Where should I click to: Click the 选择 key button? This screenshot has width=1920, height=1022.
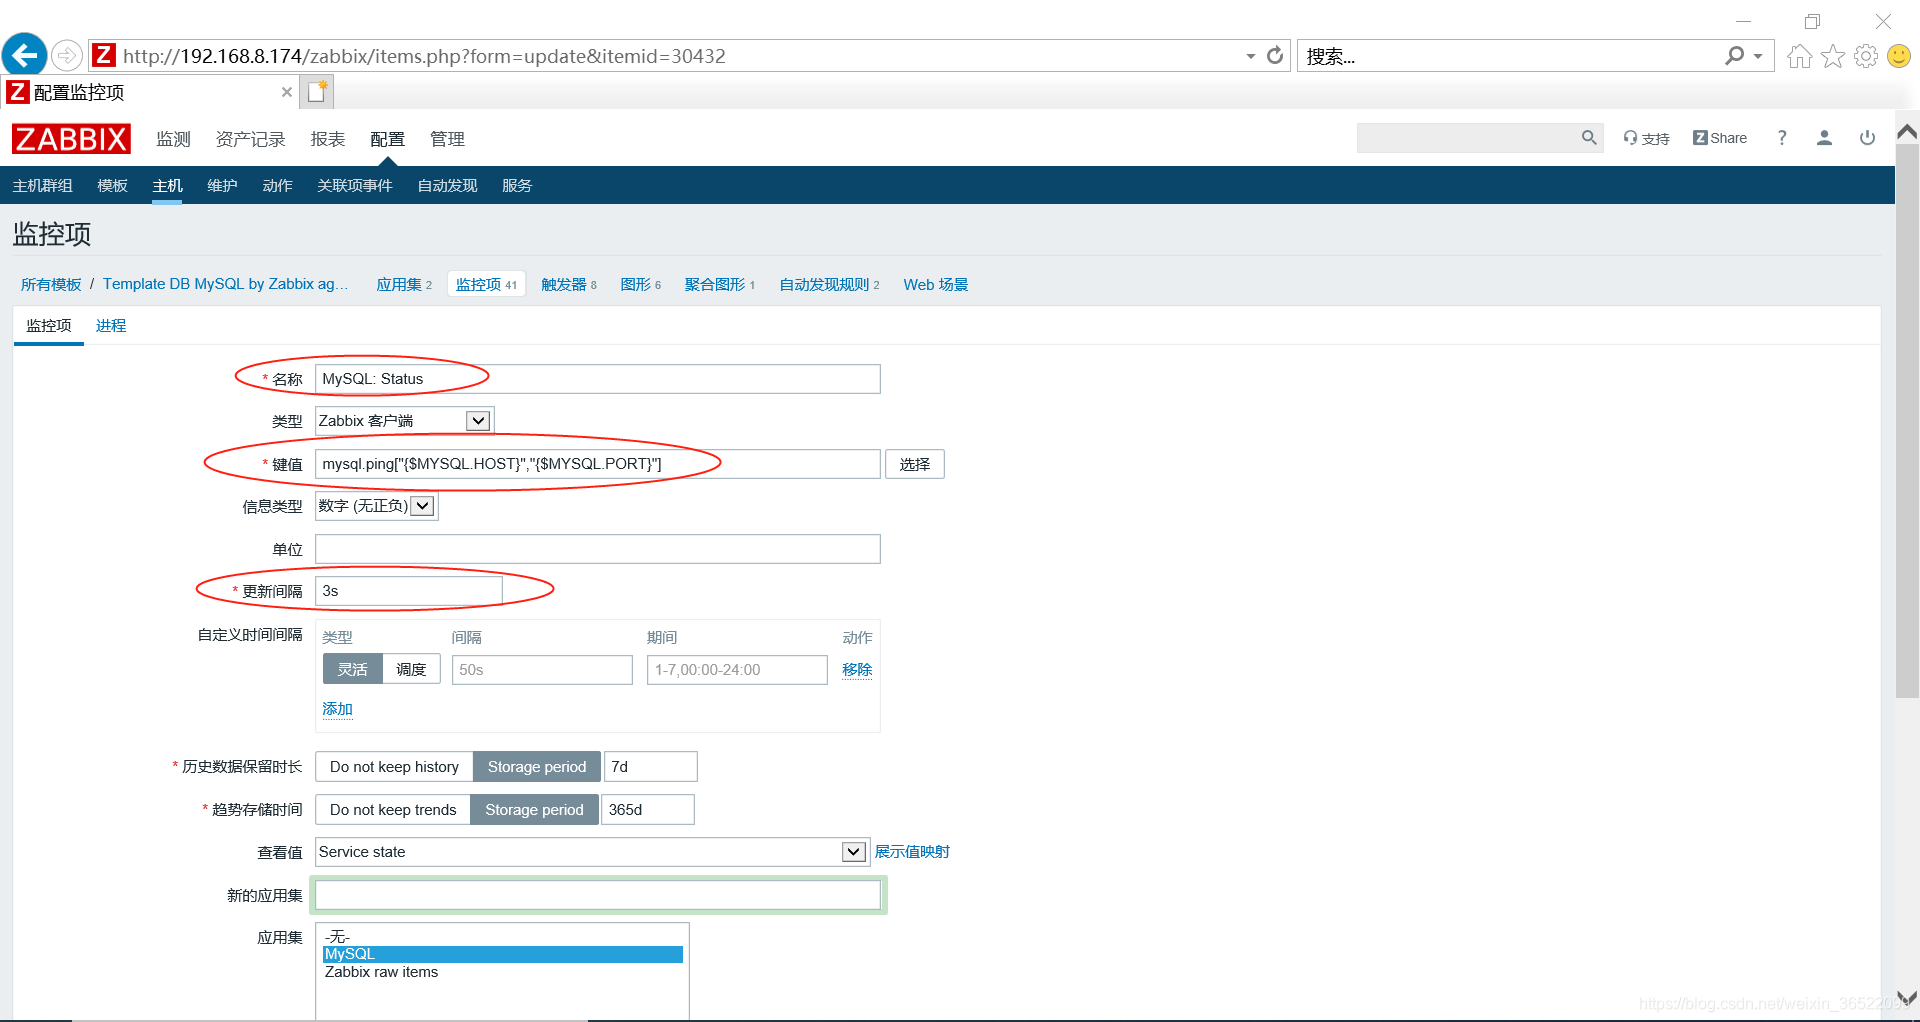click(x=914, y=464)
